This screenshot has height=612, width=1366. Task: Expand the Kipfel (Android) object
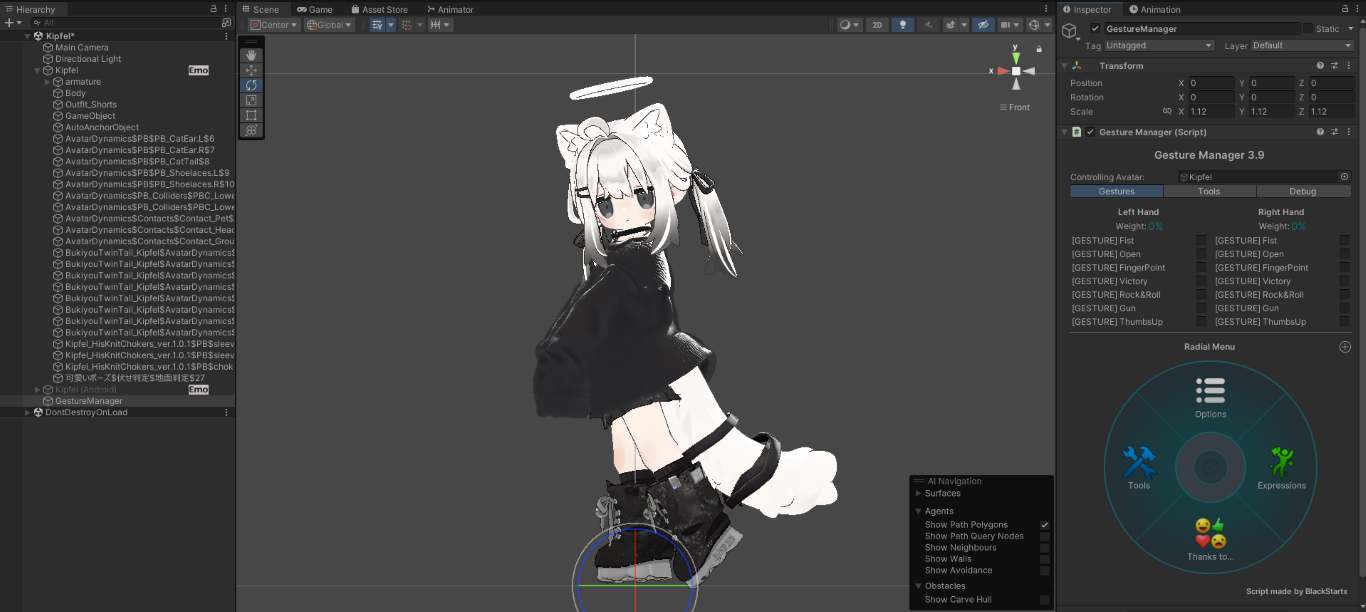[37, 389]
